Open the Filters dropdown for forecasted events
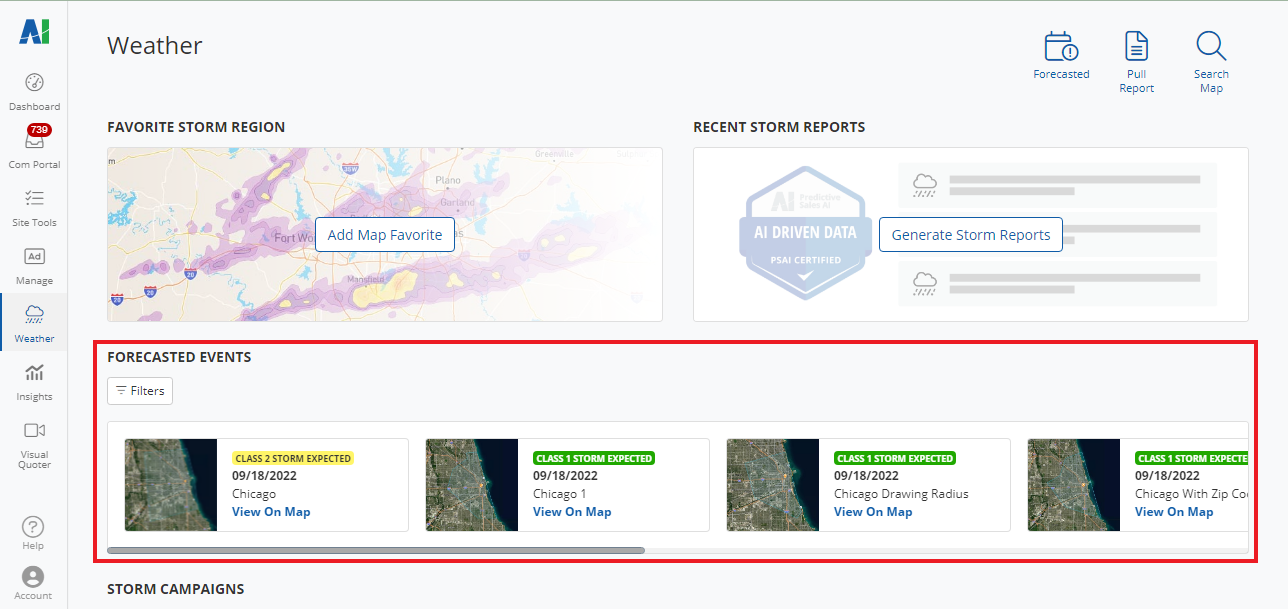 [x=140, y=391]
